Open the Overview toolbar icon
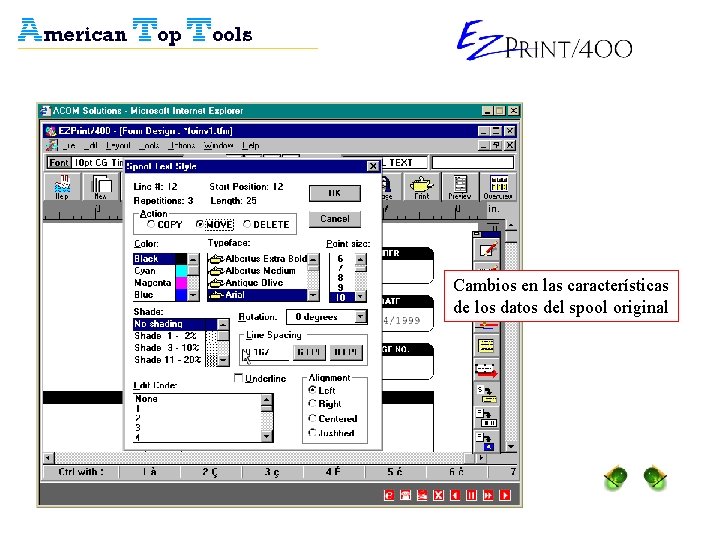This screenshot has height=540, width=720. pyautogui.click(x=498, y=186)
